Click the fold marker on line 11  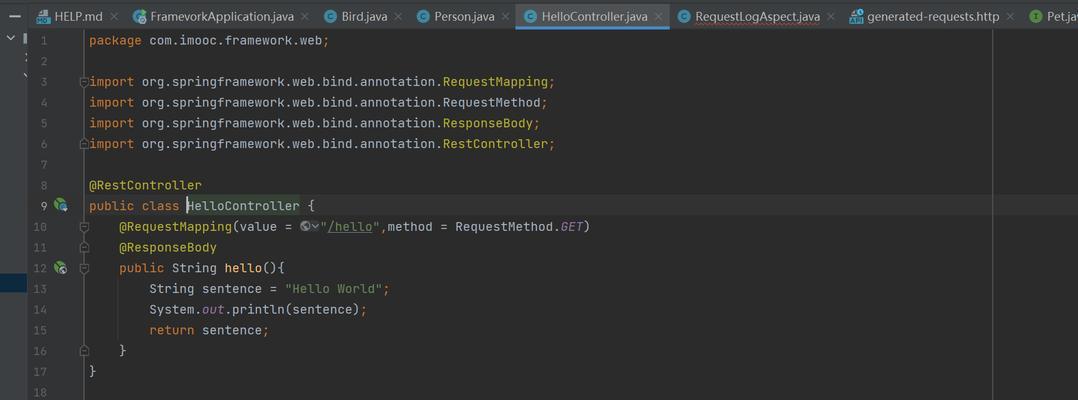[x=85, y=247]
